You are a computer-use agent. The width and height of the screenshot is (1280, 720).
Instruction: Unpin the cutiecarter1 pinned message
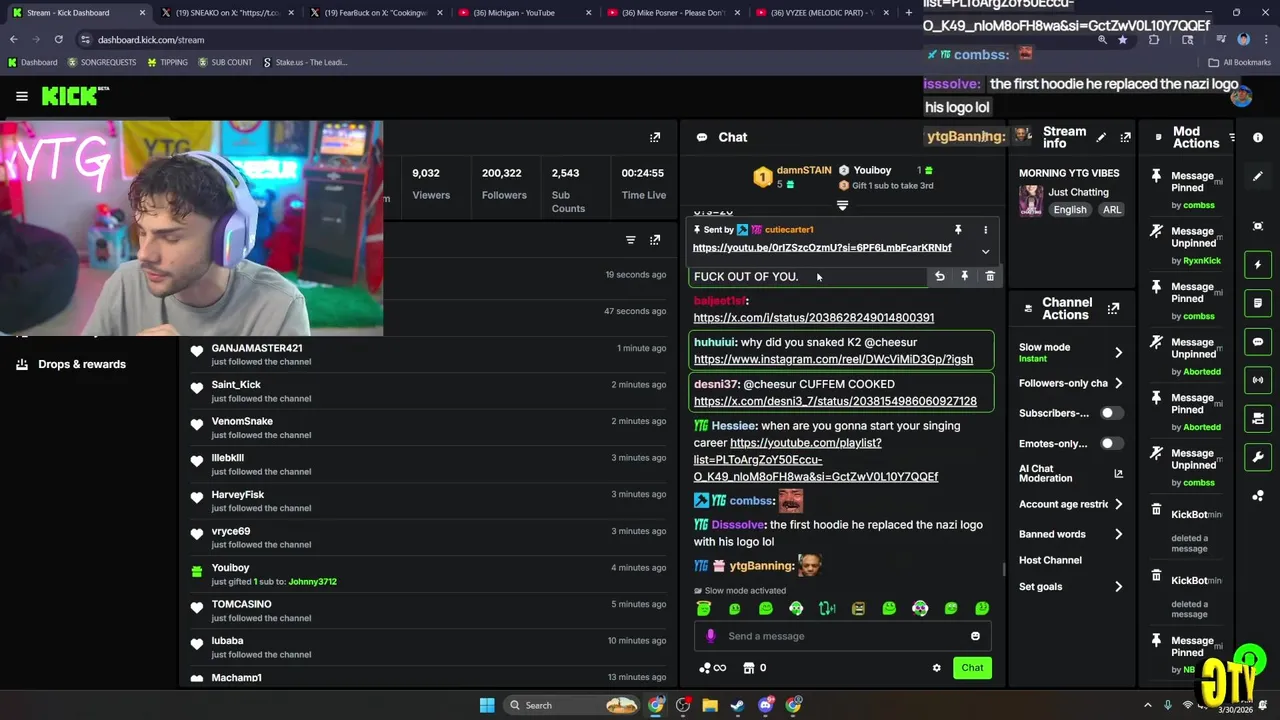(958, 230)
